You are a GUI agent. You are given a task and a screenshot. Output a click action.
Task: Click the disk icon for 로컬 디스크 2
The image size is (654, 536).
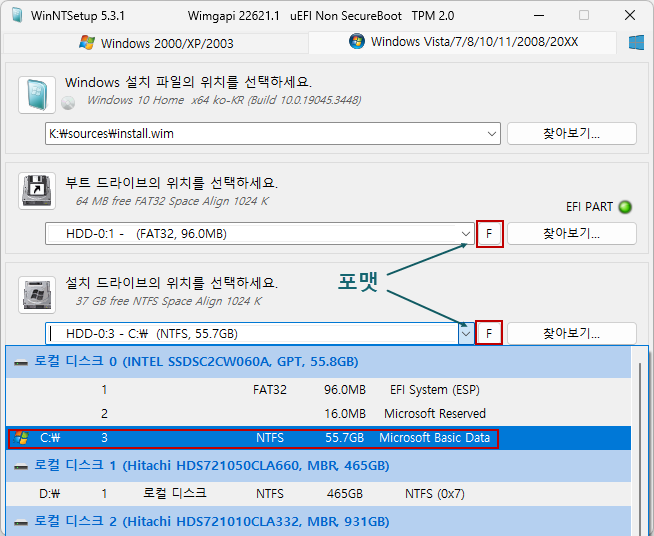click(x=20, y=522)
